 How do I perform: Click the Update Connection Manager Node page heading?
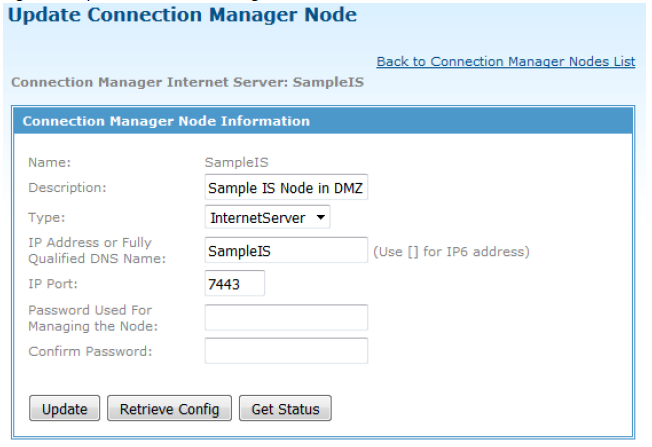[182, 15]
